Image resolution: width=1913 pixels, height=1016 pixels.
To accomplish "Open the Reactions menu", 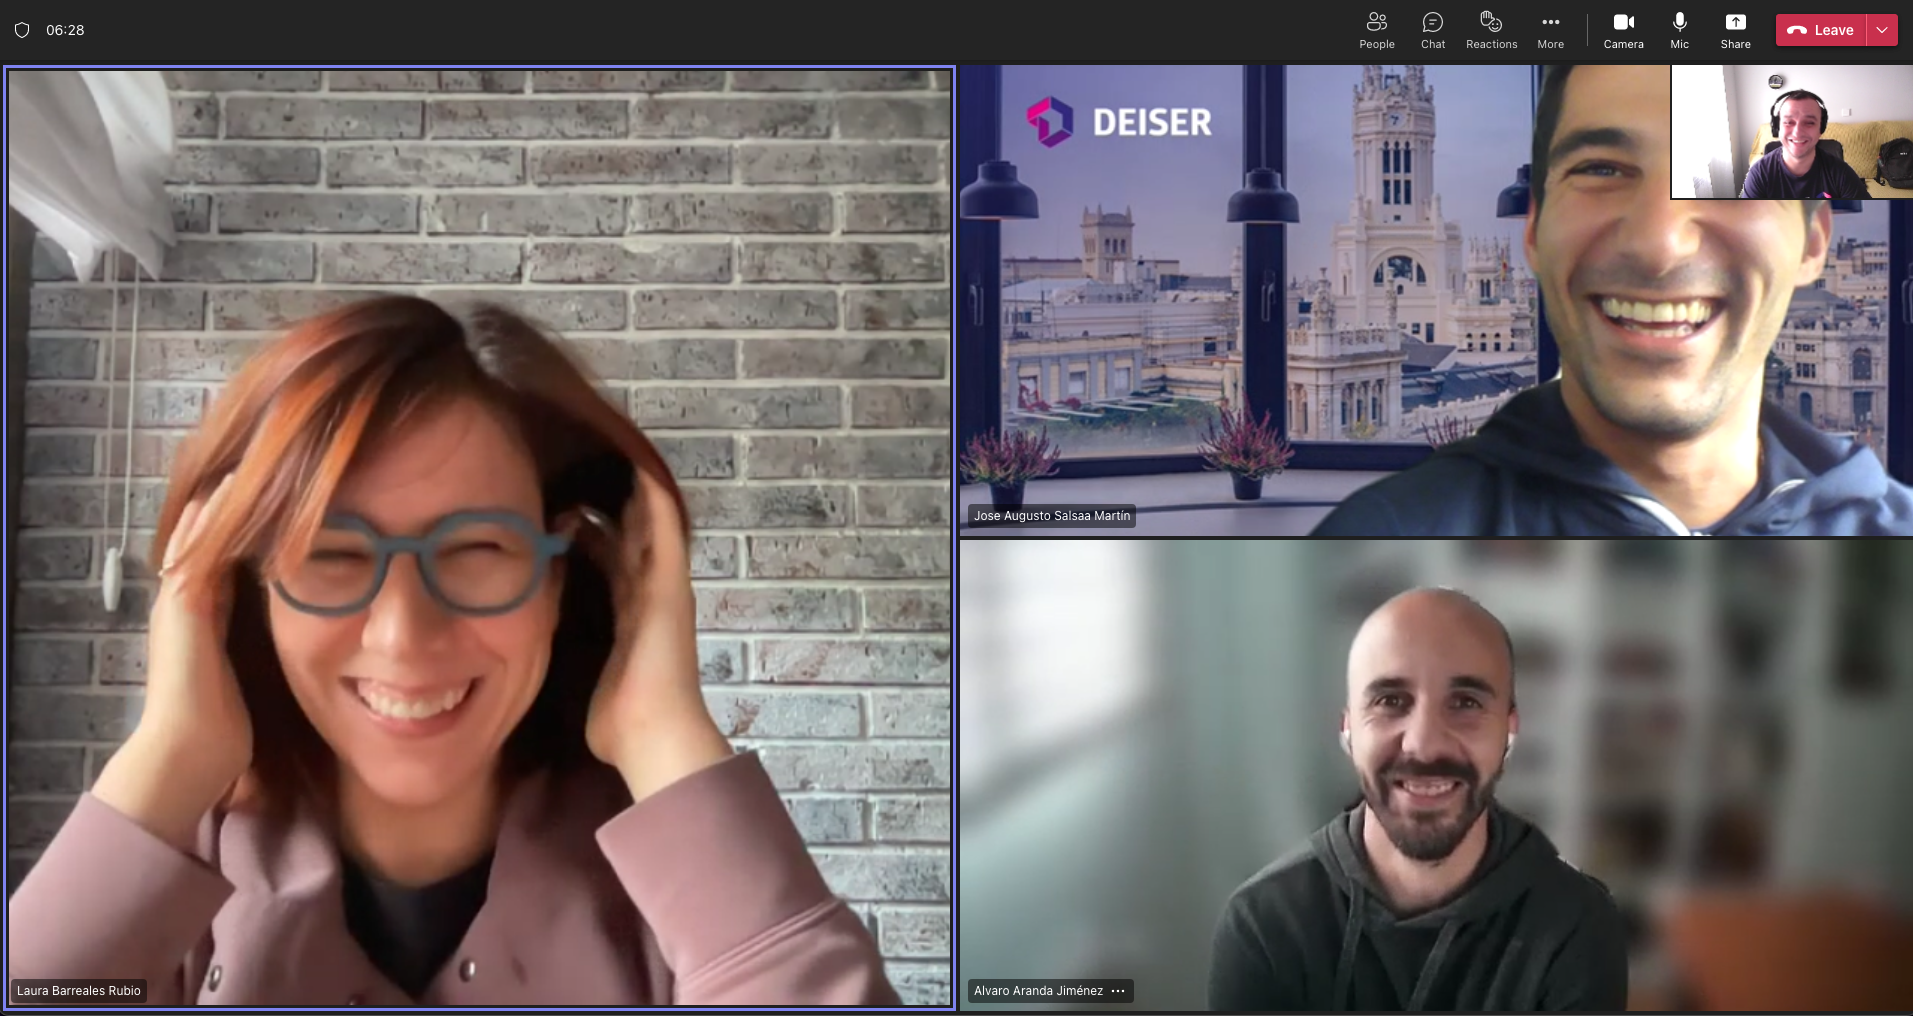I will pyautogui.click(x=1491, y=30).
